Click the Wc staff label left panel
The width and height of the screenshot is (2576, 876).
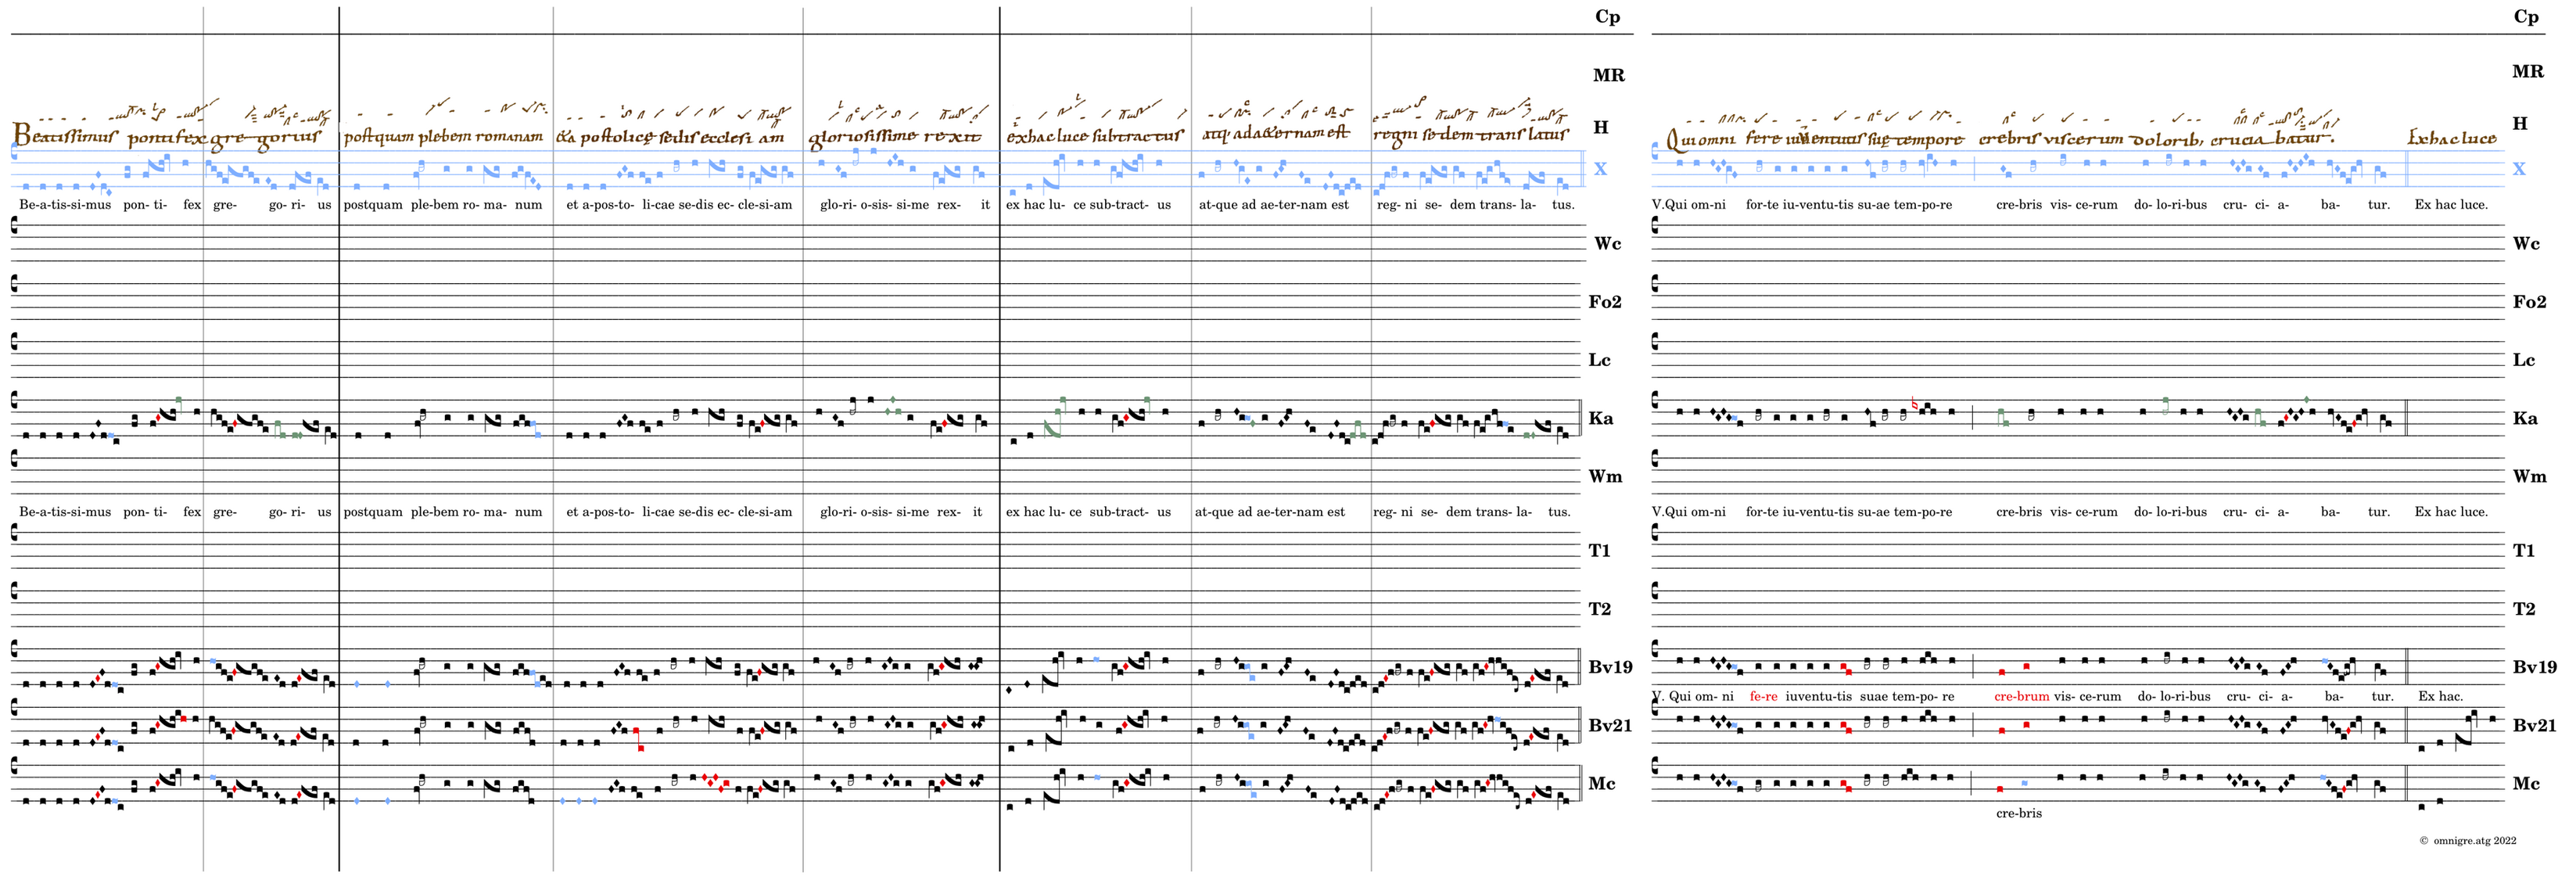(x=1607, y=244)
